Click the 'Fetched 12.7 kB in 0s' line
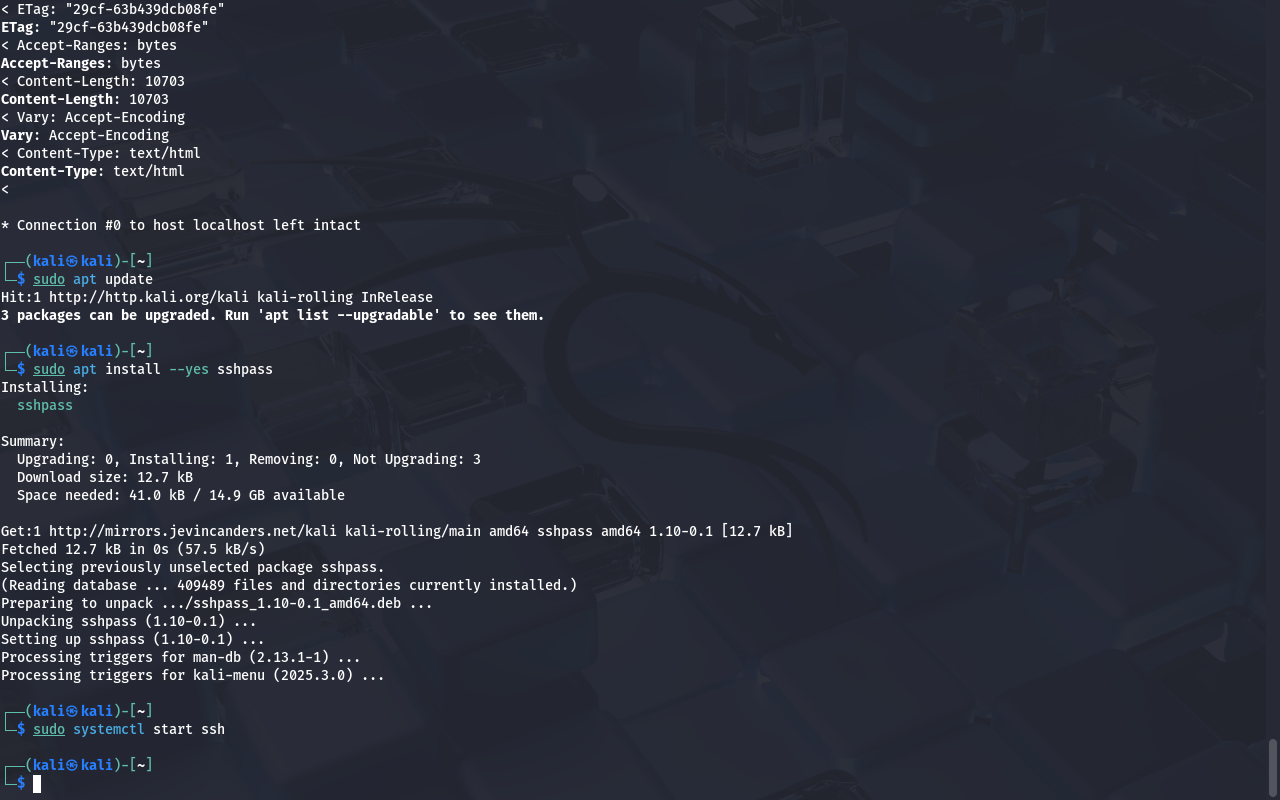Image resolution: width=1280 pixels, height=800 pixels. [x=133, y=549]
